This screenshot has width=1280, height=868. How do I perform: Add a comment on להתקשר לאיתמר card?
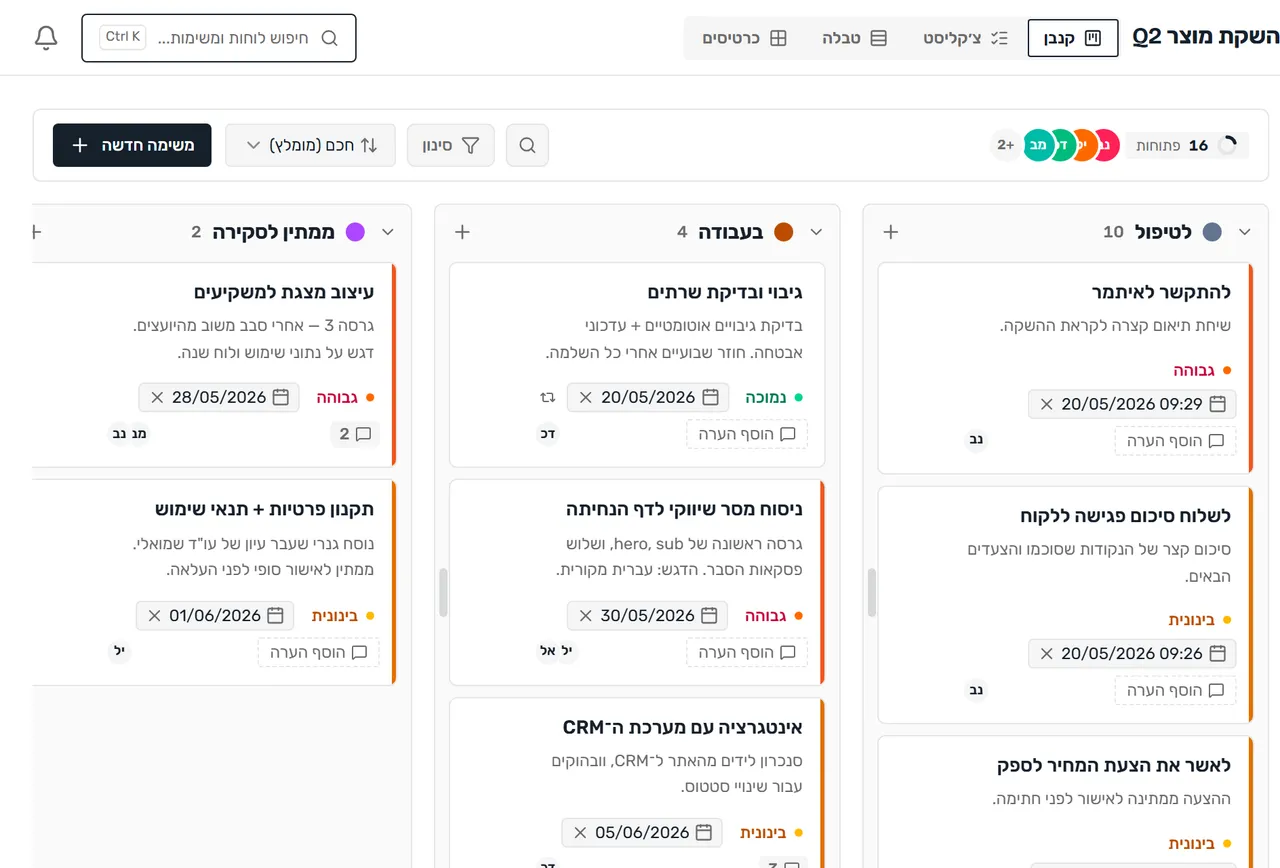1175,440
